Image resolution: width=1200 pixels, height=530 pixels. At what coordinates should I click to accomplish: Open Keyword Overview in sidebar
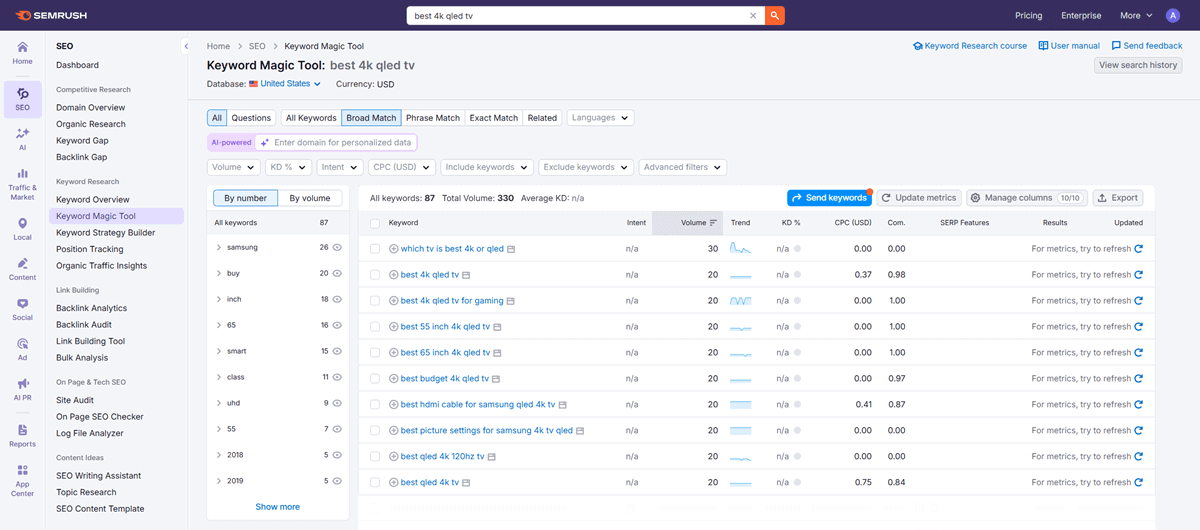point(93,200)
